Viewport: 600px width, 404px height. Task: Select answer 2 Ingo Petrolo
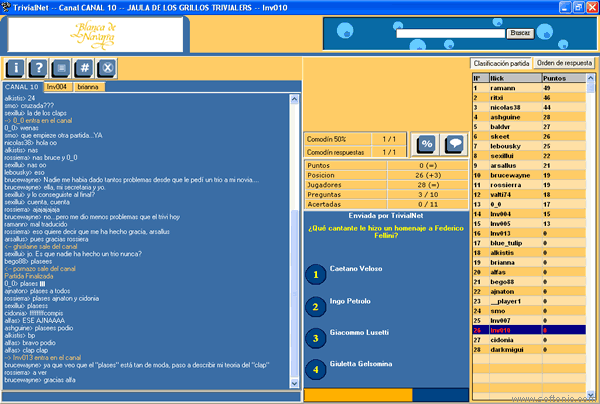314,305
